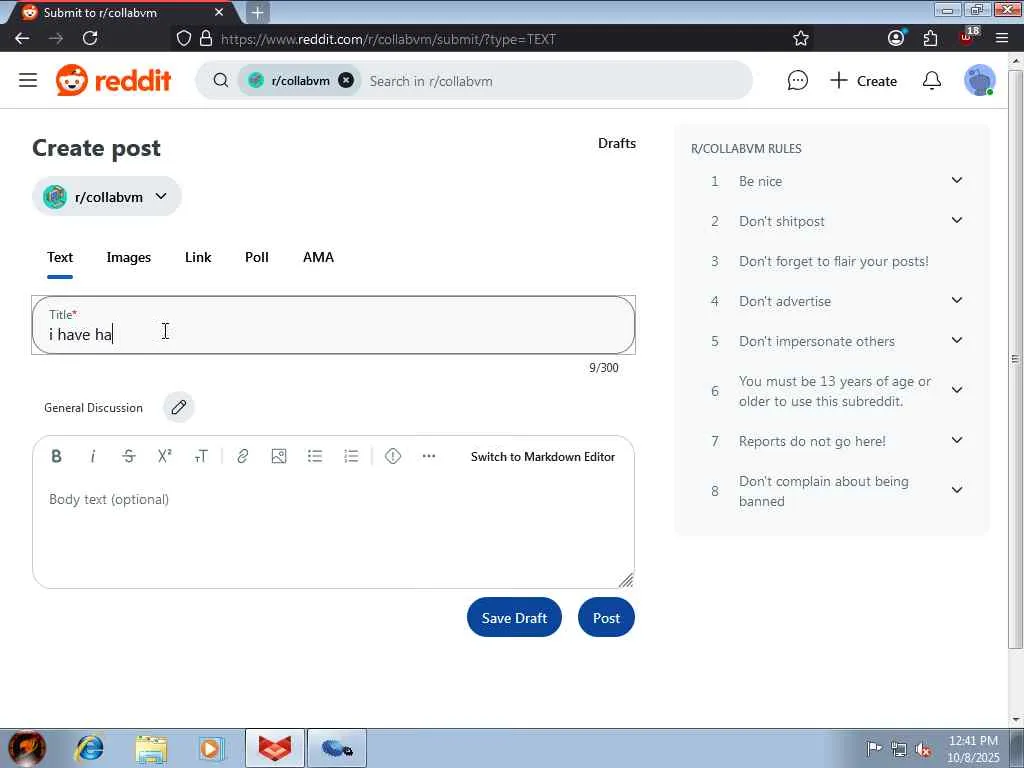Click the search magnifier icon
Image resolution: width=1024 pixels, height=768 pixels.
point(221,80)
